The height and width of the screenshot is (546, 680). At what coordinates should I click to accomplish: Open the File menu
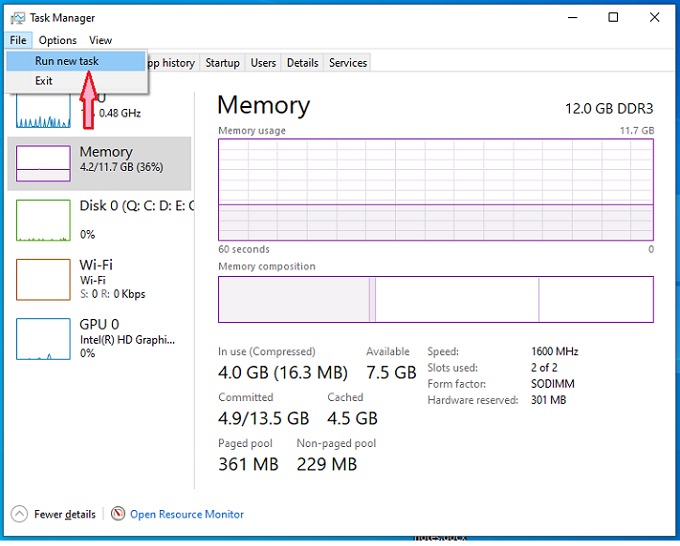pos(18,40)
